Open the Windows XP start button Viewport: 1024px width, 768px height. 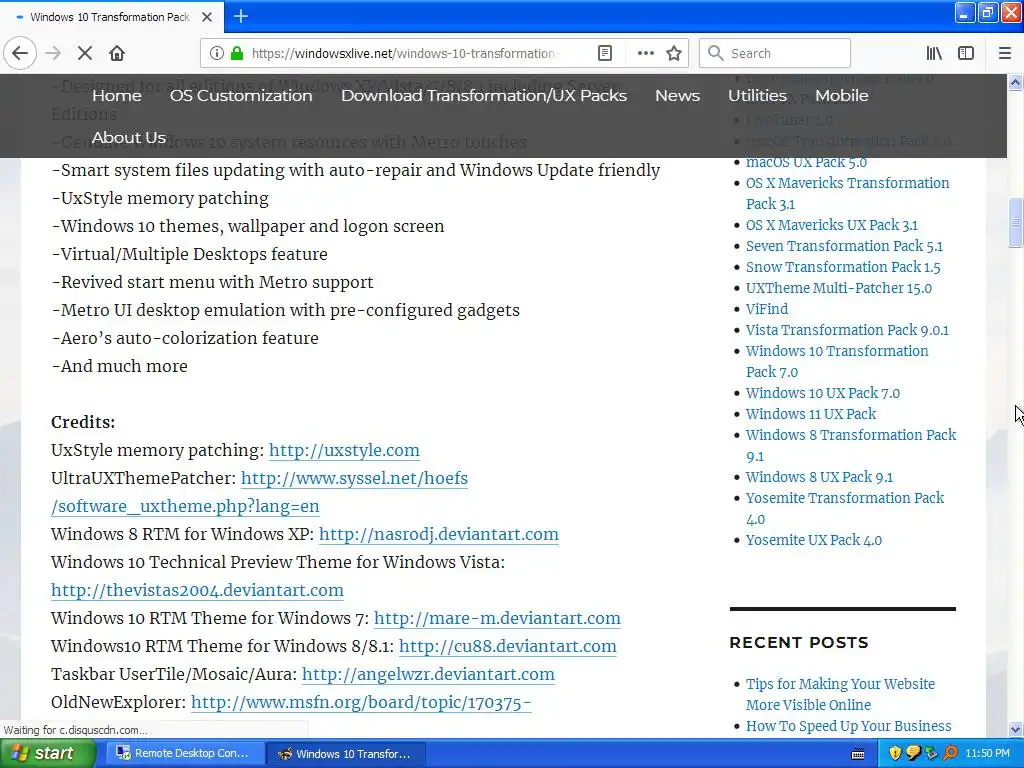coord(47,754)
